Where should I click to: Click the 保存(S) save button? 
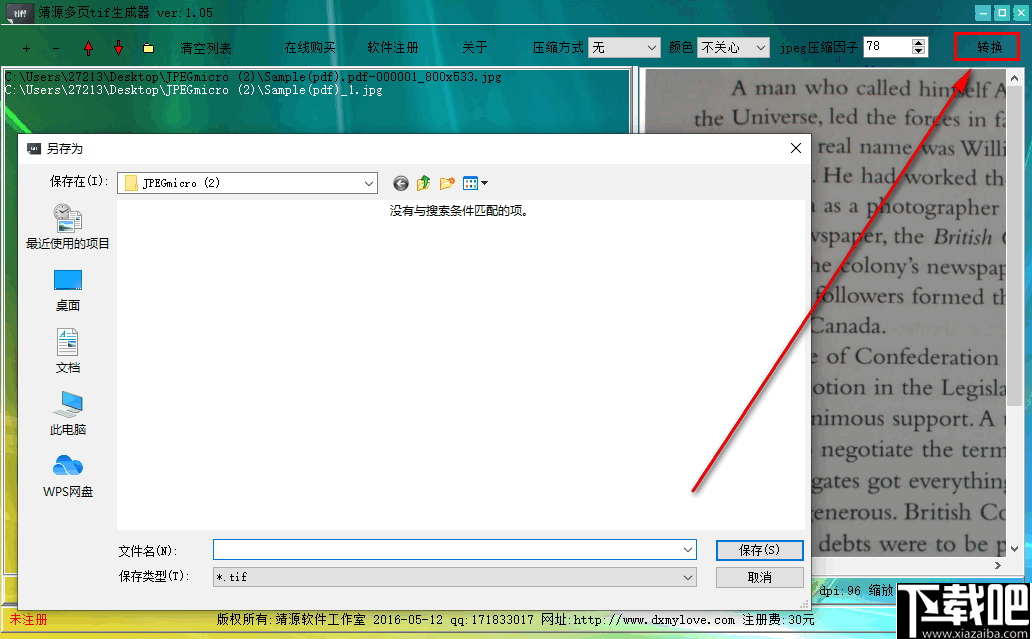(x=760, y=550)
